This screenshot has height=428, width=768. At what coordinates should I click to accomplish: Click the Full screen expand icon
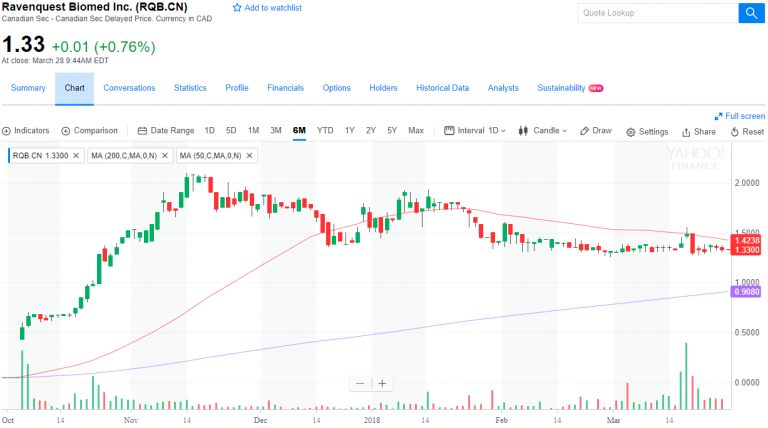(719, 116)
